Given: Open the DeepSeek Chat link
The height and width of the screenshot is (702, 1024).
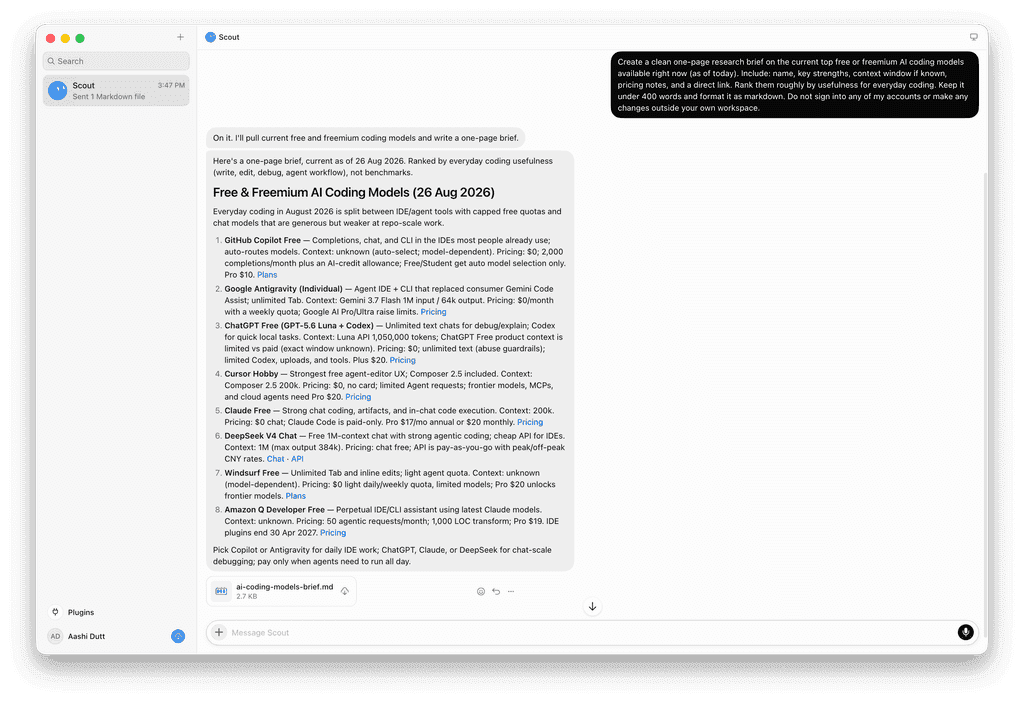Looking at the screenshot, I should point(275,459).
